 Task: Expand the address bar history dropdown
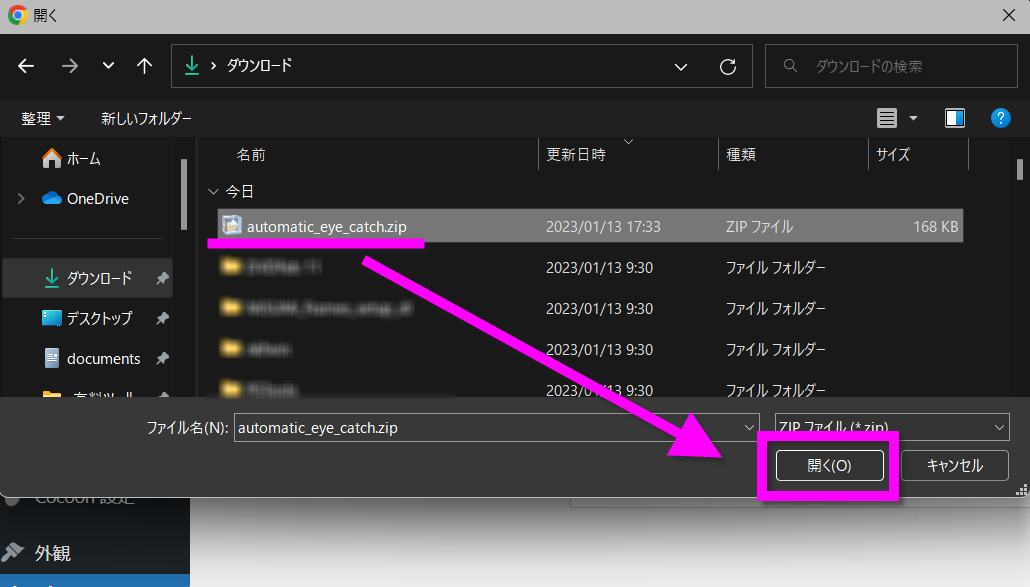pos(681,66)
